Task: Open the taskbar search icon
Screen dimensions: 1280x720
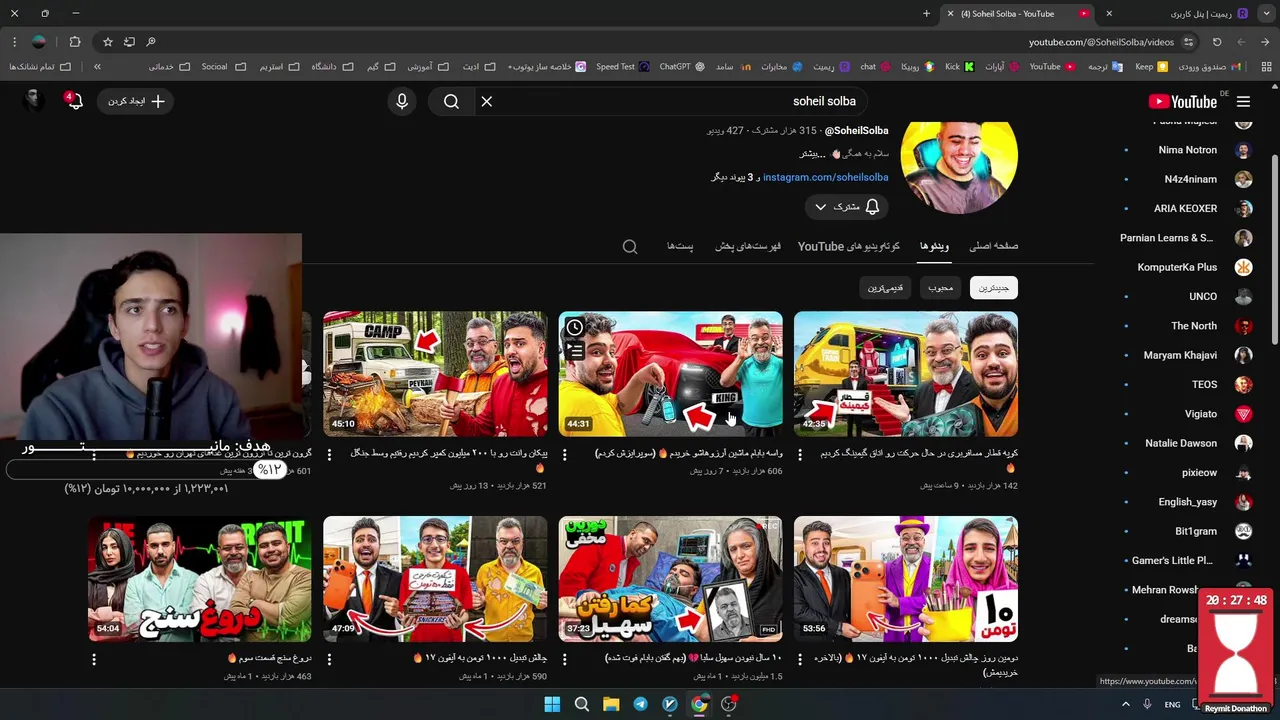Action: tap(581, 704)
